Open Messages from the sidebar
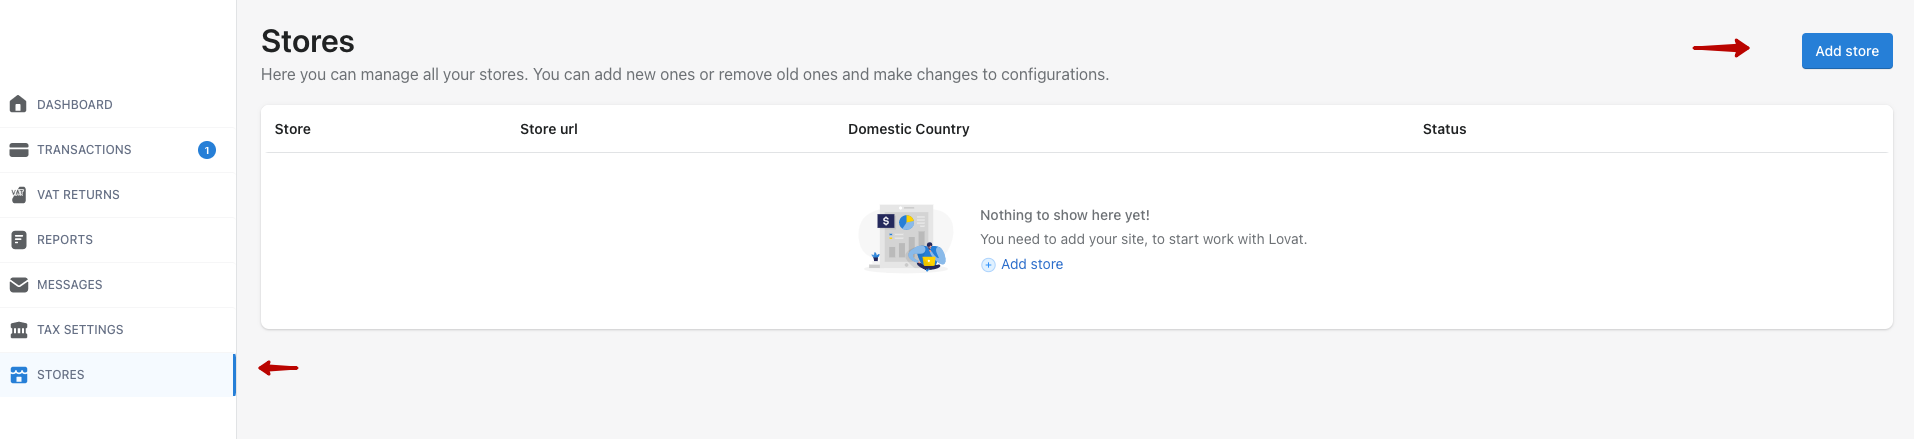1914x439 pixels. [x=117, y=285]
